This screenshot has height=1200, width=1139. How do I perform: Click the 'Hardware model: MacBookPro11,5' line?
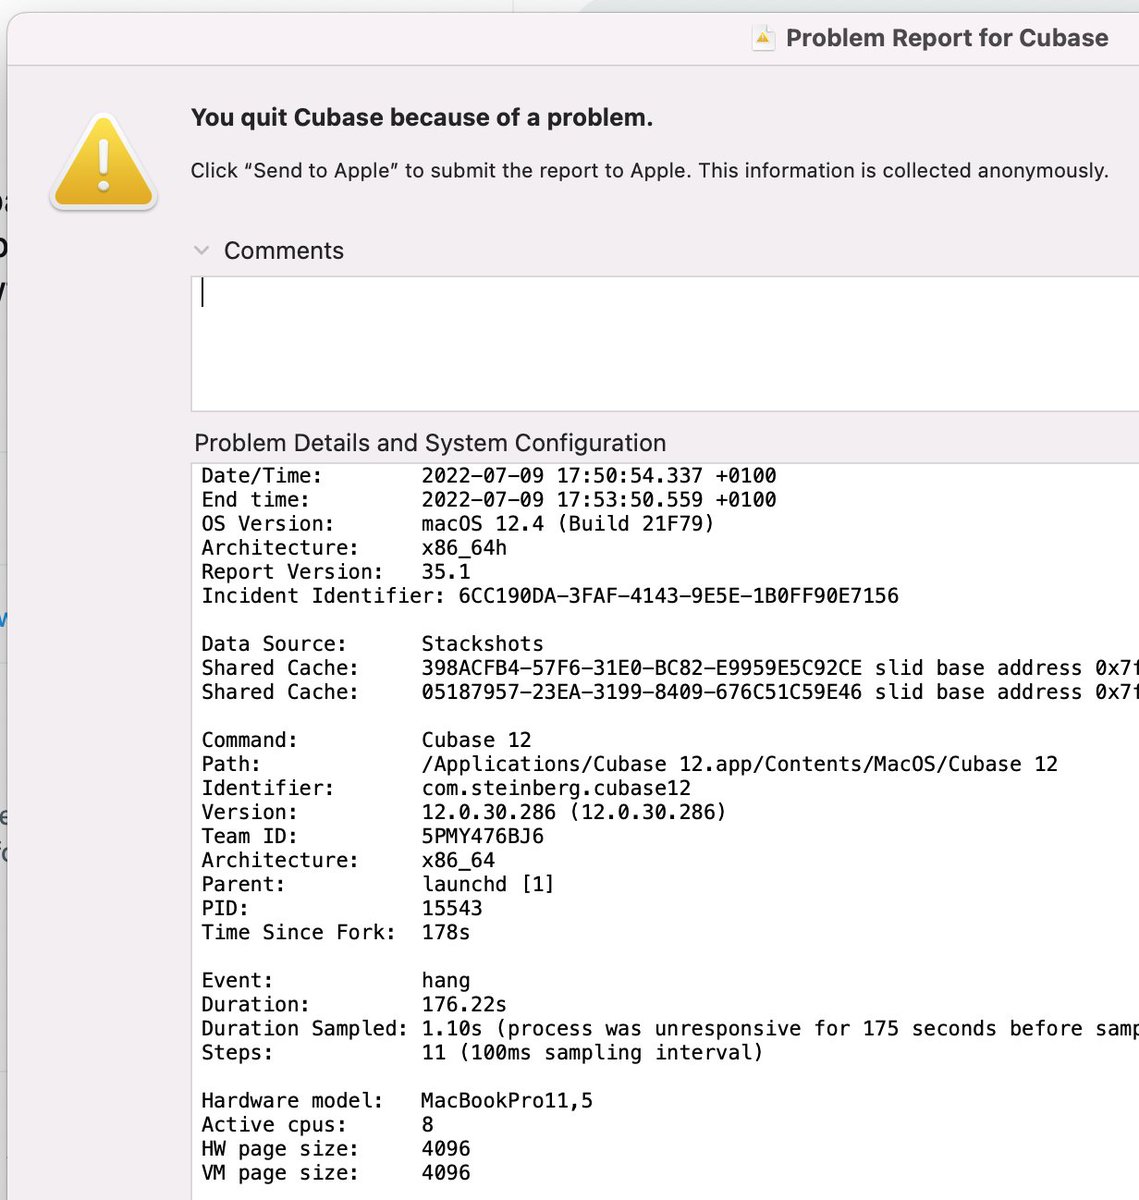click(x=397, y=1100)
